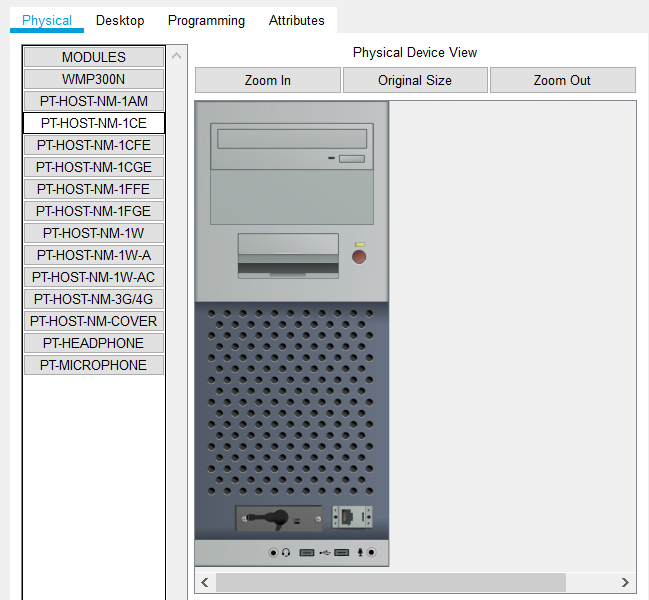Screen dimensions: 649x600
Task: Click the microphone symbol icon
Action: pyautogui.click(x=360, y=552)
